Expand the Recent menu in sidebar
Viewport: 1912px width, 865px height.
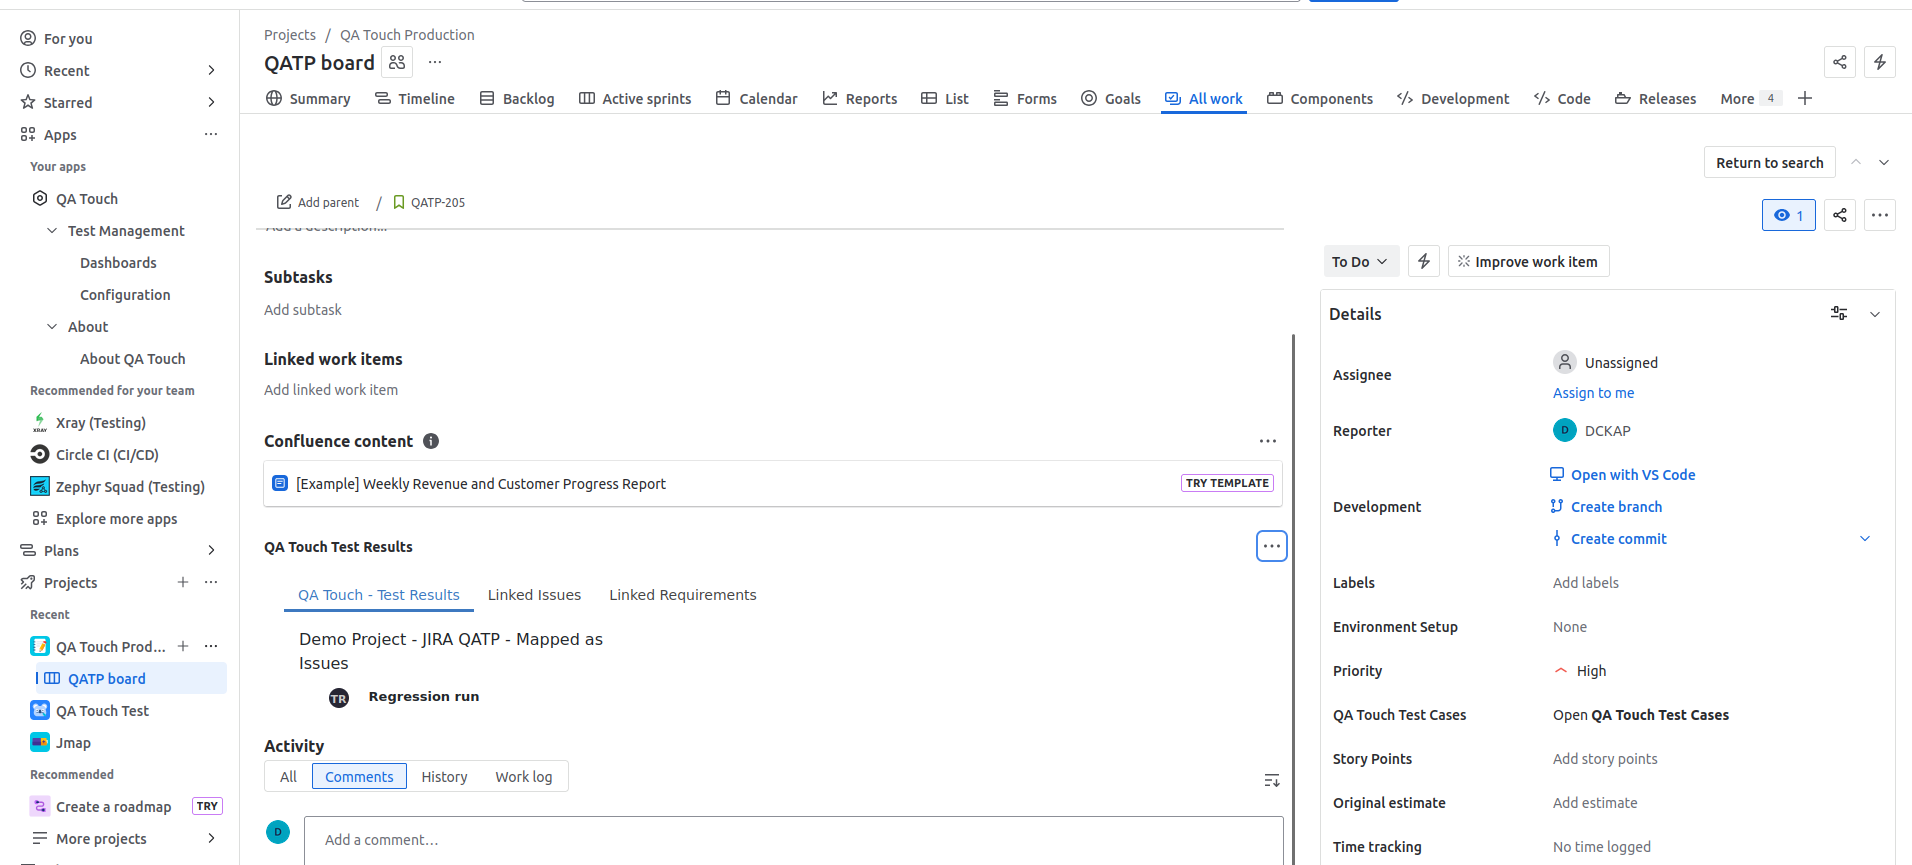(211, 70)
